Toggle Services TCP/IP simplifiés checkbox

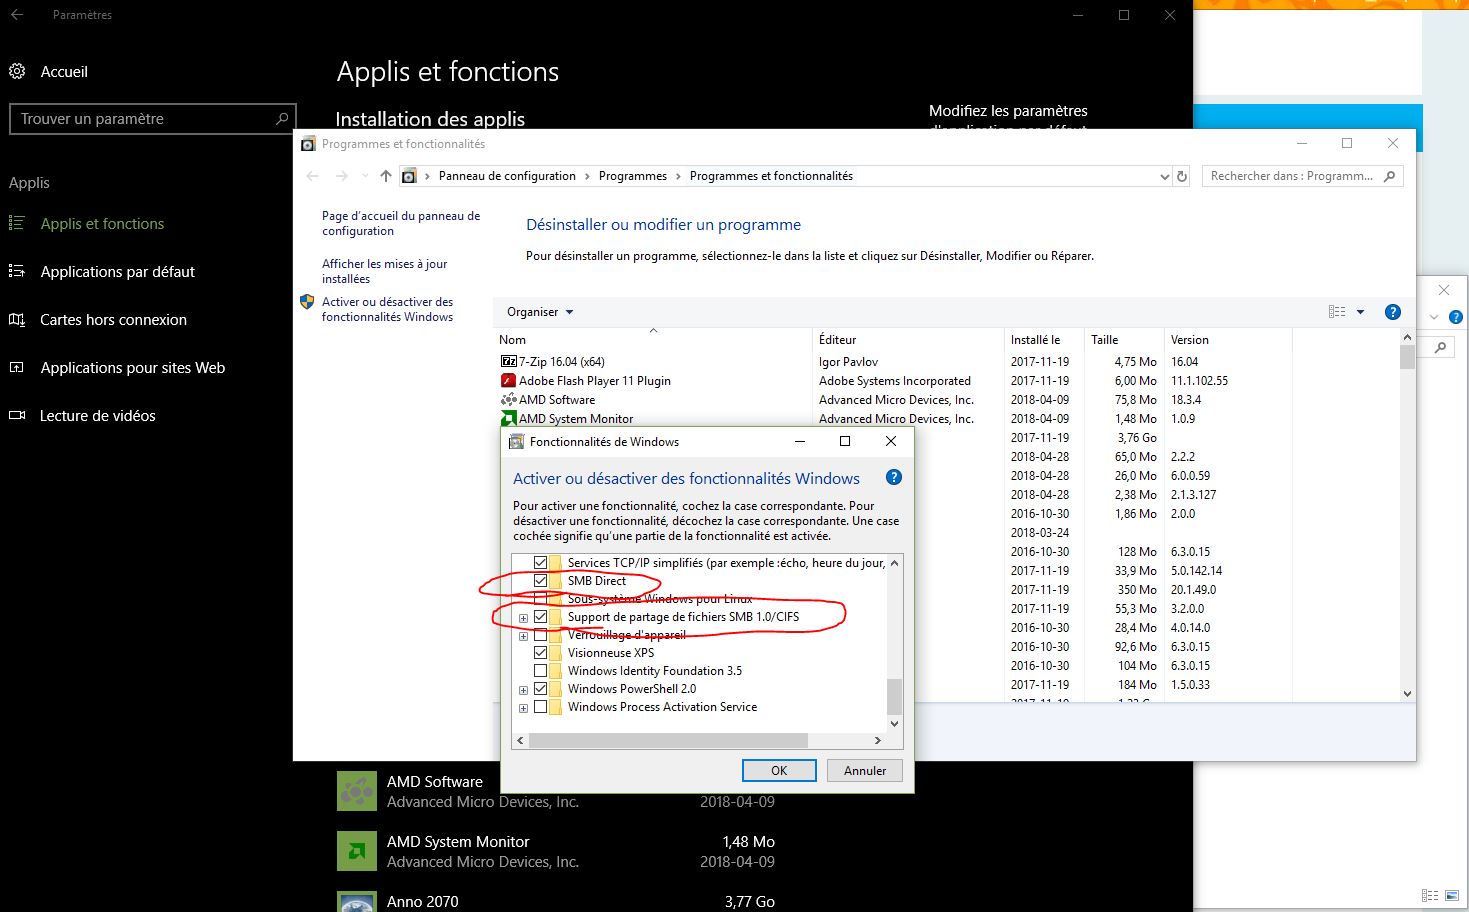tap(541, 563)
